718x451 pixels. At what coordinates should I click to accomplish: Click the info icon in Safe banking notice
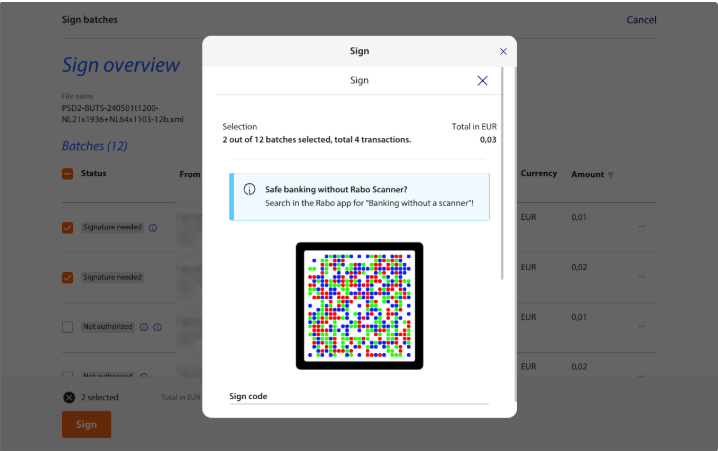tap(250, 189)
